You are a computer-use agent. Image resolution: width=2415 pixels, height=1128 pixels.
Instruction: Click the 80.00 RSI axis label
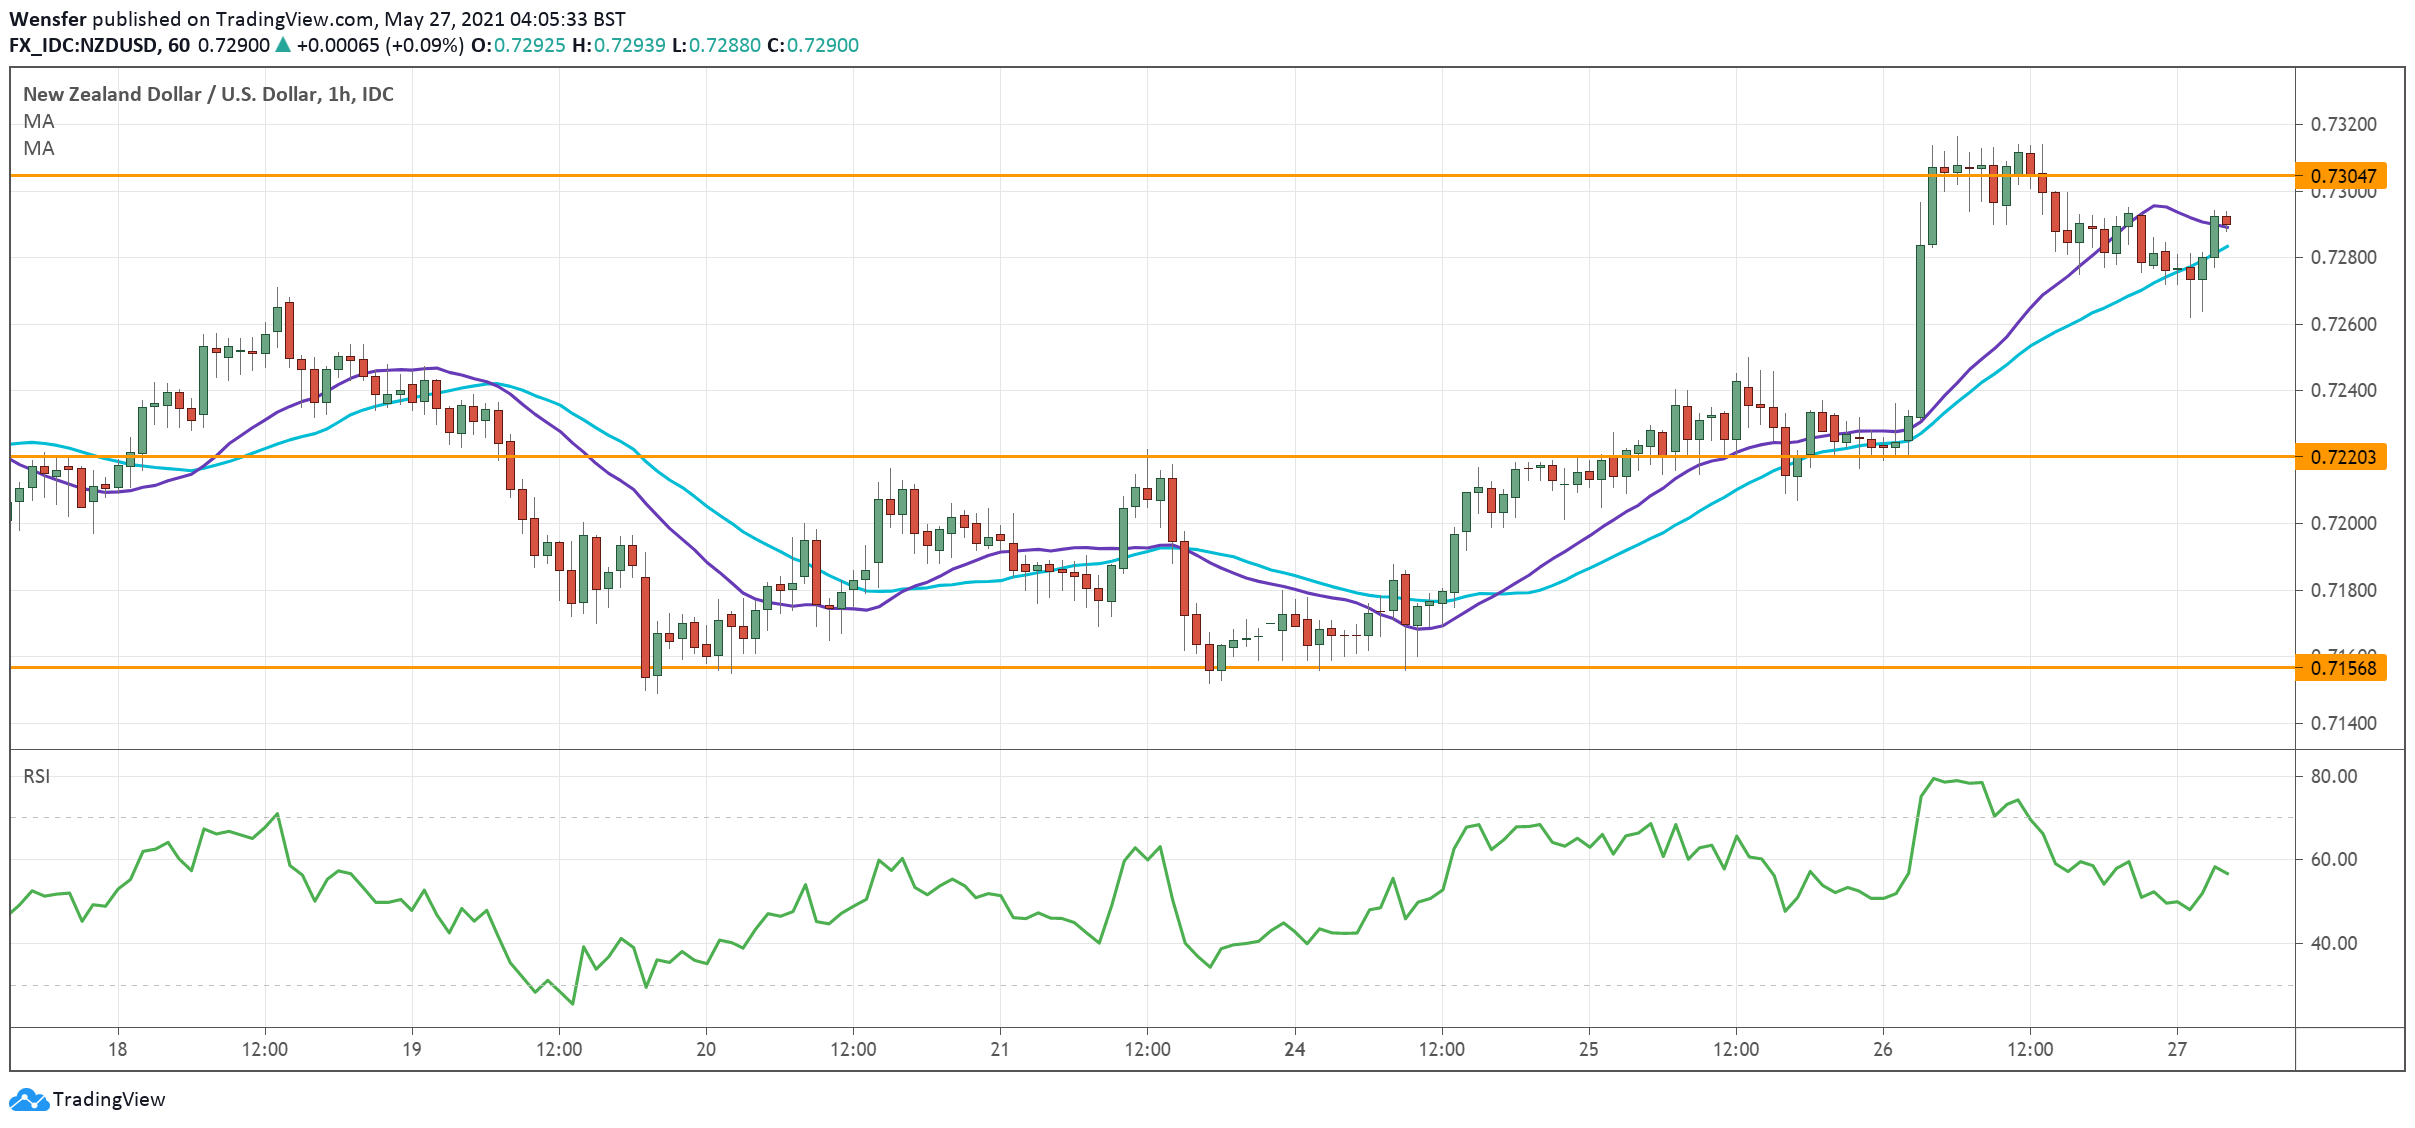pyautogui.click(x=2333, y=776)
